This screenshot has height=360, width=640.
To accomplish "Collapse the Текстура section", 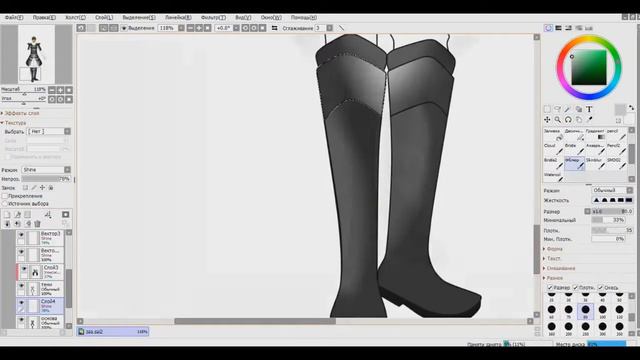I will point(14,122).
